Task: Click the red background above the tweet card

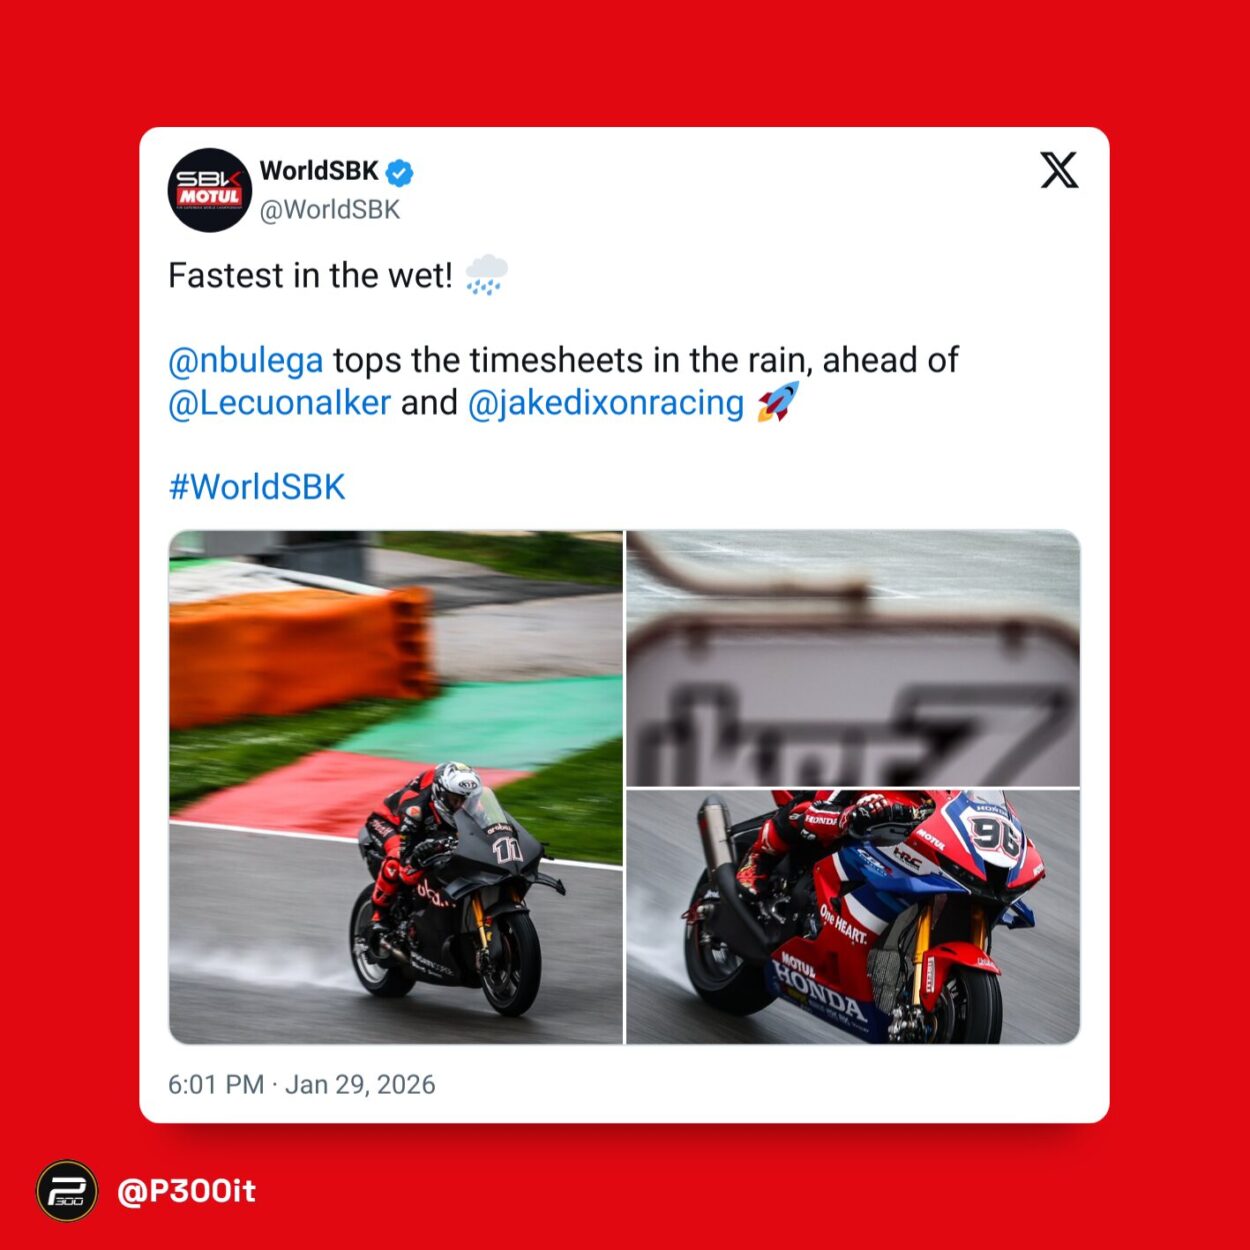Action: 625,63
